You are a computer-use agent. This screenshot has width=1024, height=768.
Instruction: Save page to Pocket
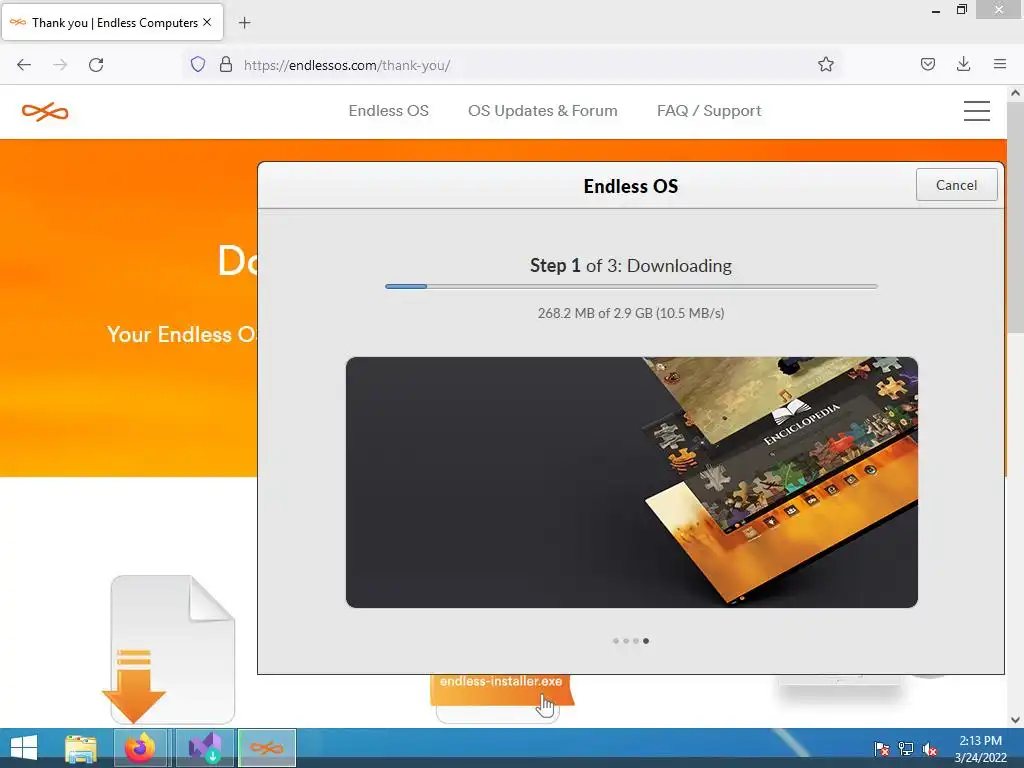[x=927, y=64]
